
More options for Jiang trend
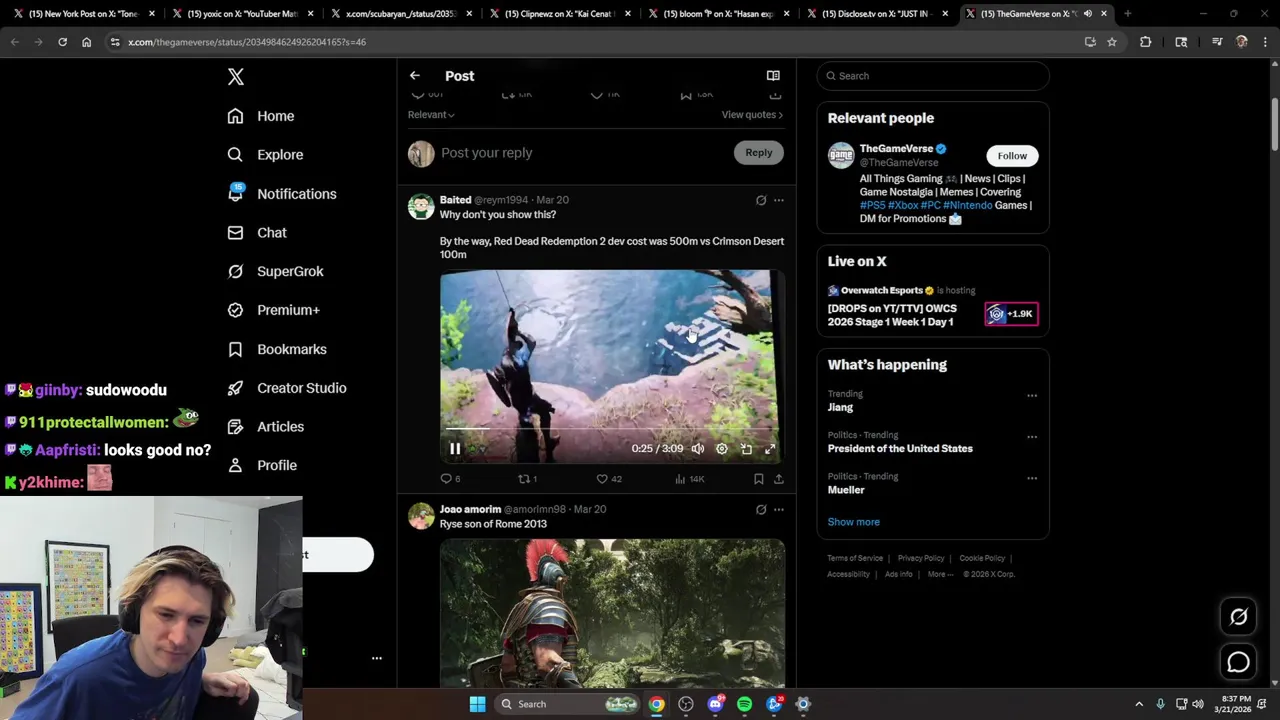click(1032, 396)
